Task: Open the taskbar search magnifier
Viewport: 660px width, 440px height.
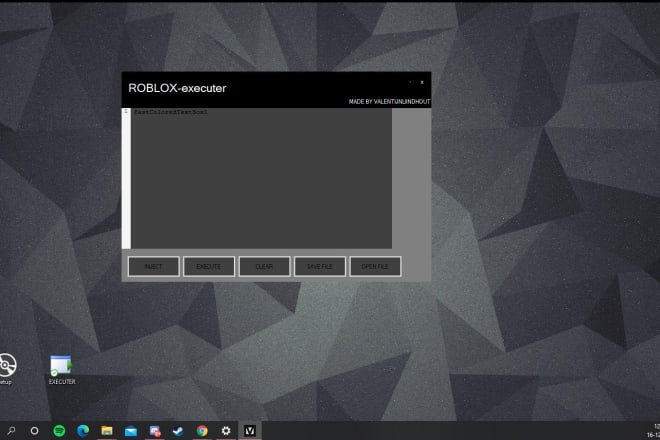Action: pos(11,430)
